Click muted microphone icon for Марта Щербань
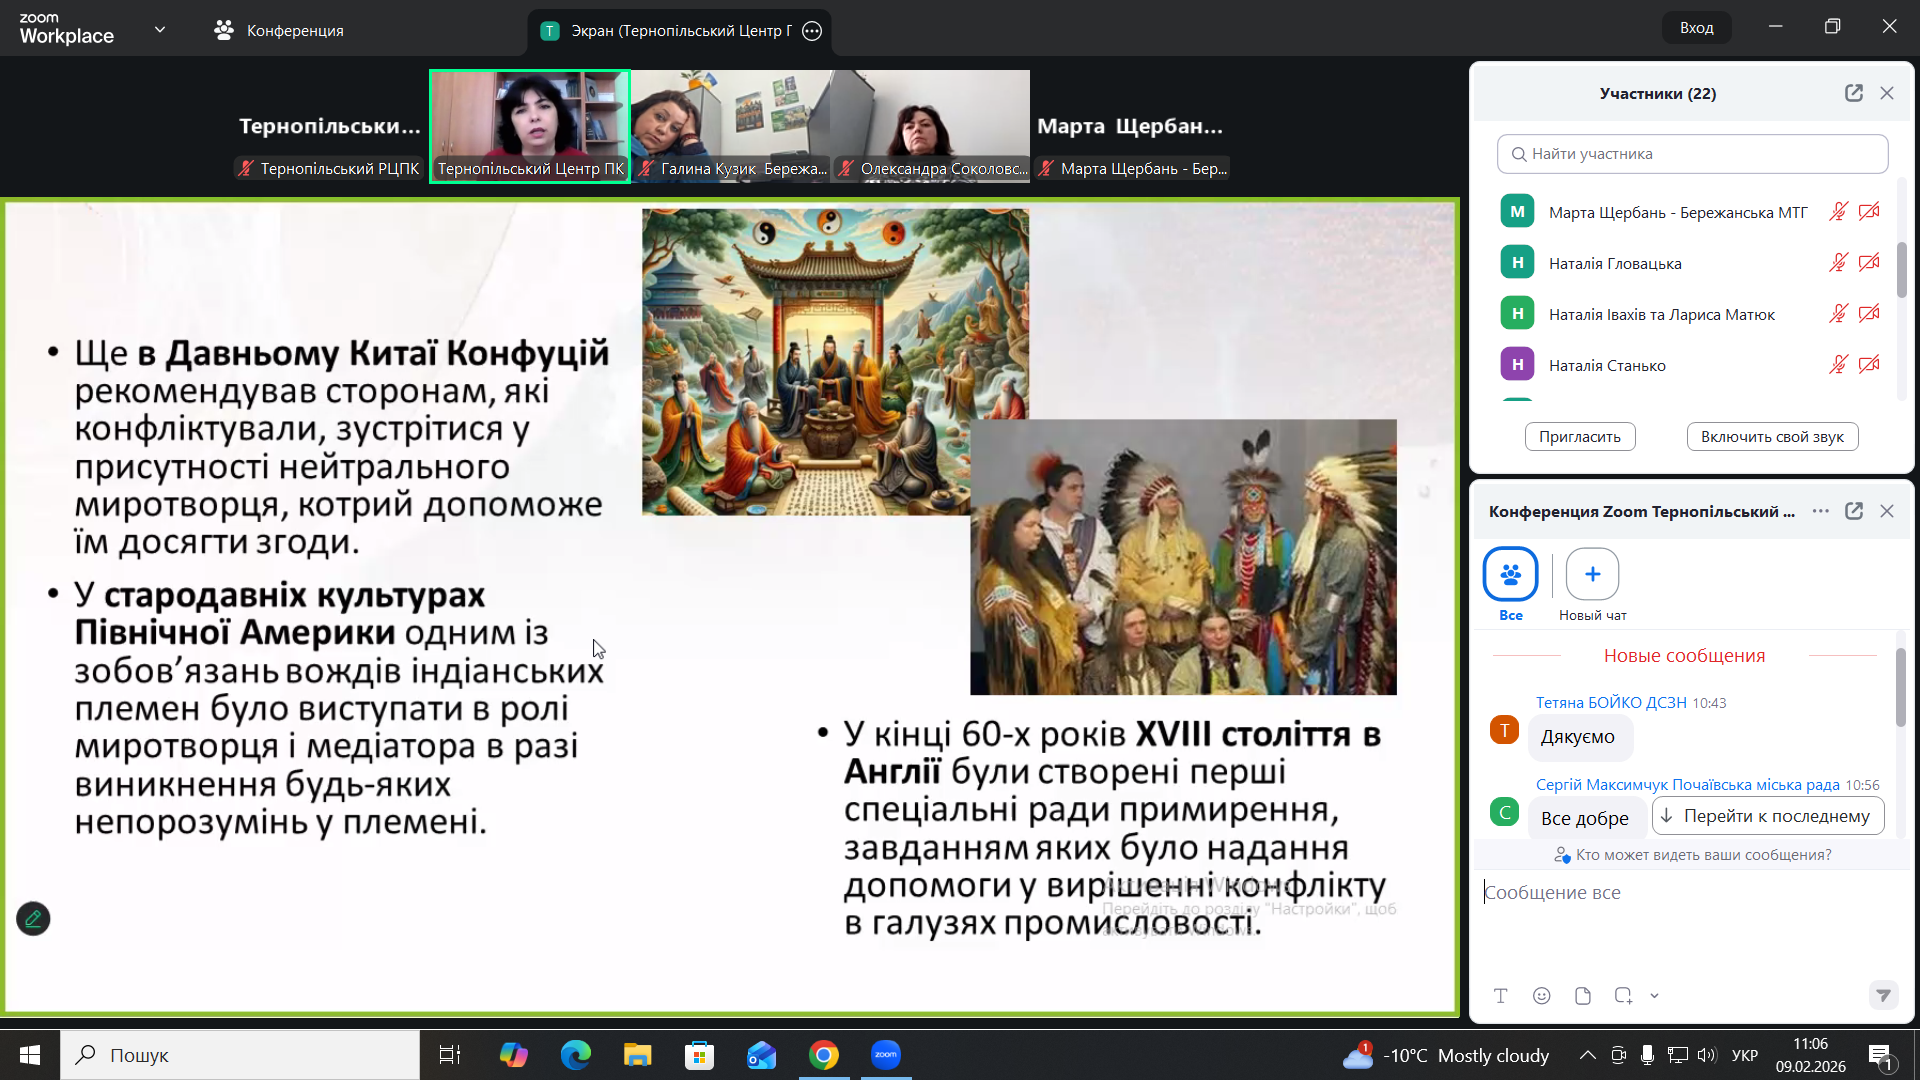Image resolution: width=1920 pixels, height=1080 pixels. (x=1838, y=212)
